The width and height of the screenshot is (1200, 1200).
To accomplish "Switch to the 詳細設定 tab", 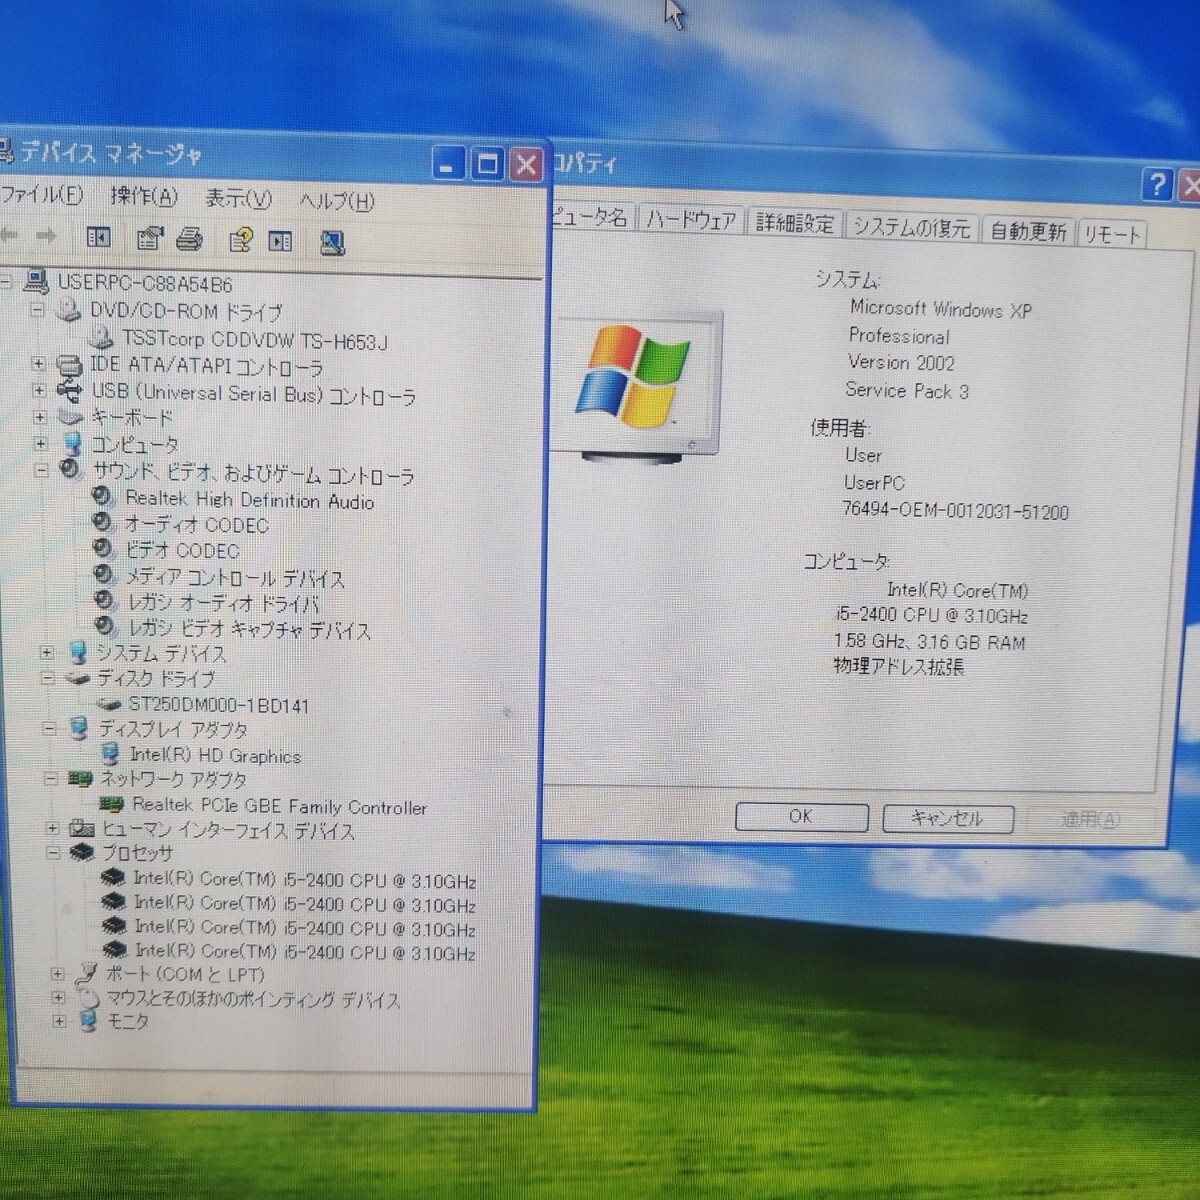I will coord(795,223).
